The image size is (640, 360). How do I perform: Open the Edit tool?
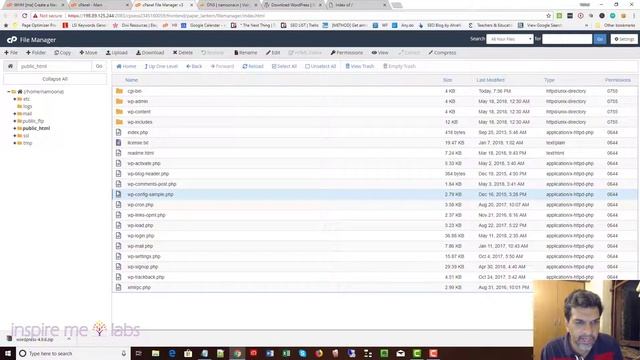[273, 53]
